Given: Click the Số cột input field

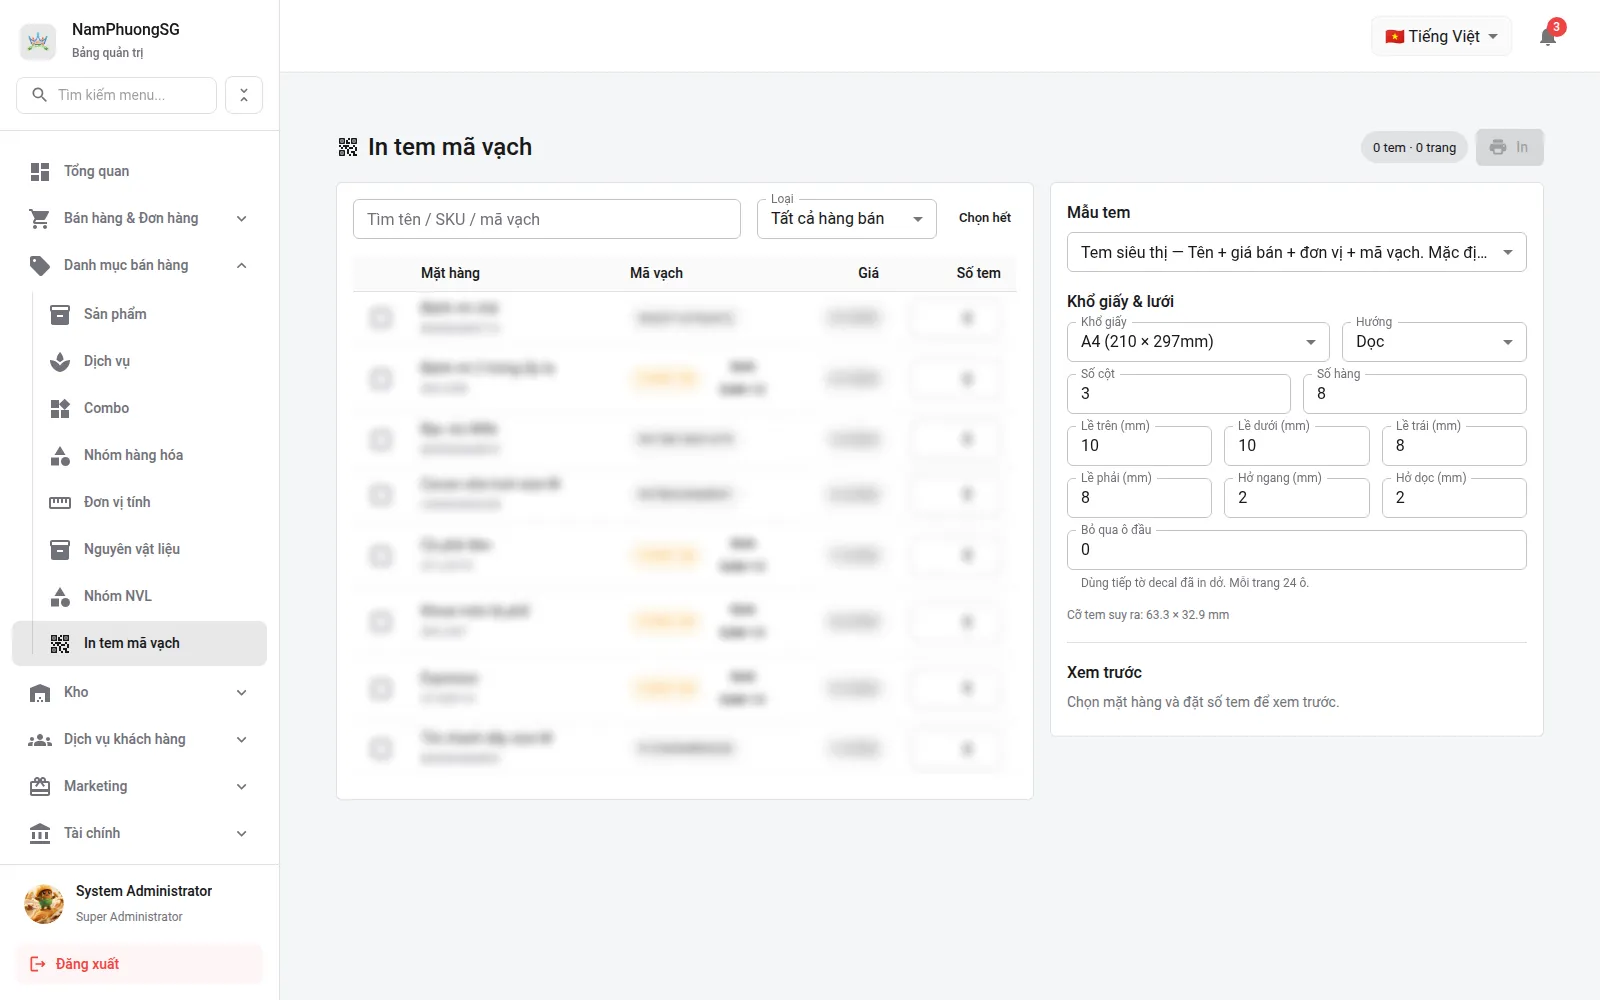Looking at the screenshot, I should pyautogui.click(x=1179, y=394).
